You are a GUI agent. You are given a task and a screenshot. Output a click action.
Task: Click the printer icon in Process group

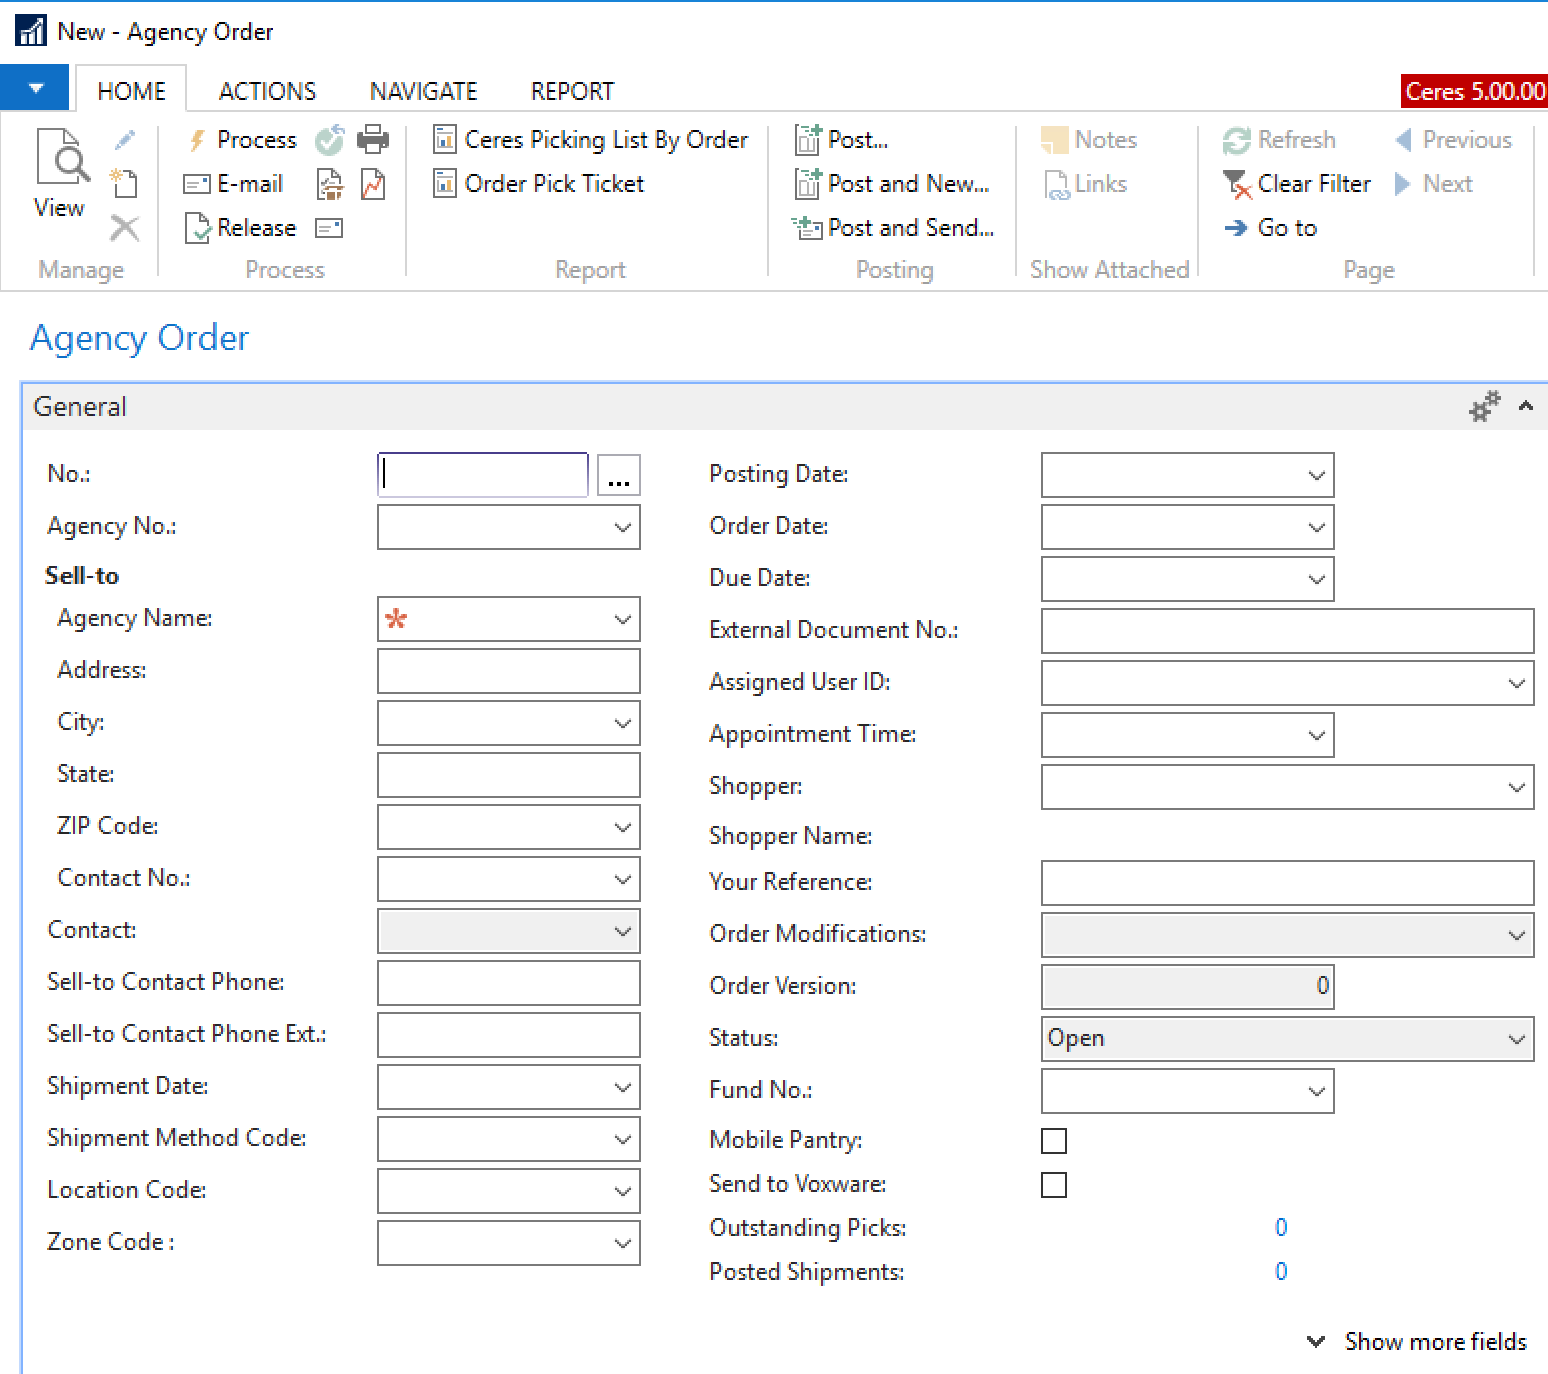click(x=373, y=139)
